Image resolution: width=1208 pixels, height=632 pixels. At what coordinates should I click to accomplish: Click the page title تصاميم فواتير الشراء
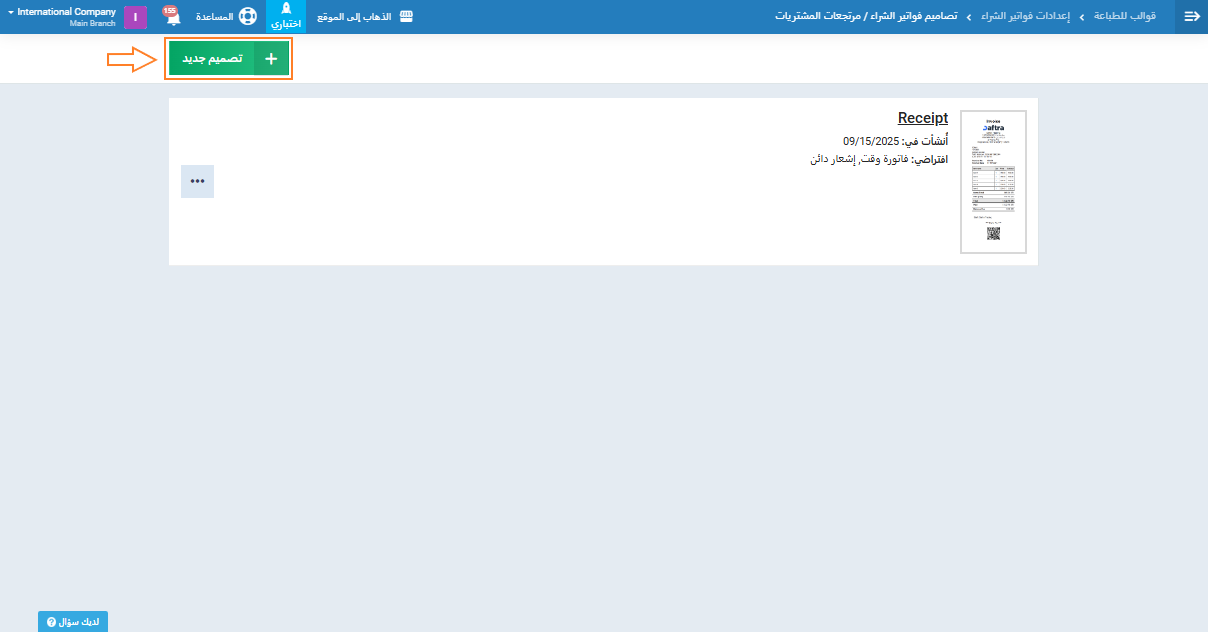(868, 17)
